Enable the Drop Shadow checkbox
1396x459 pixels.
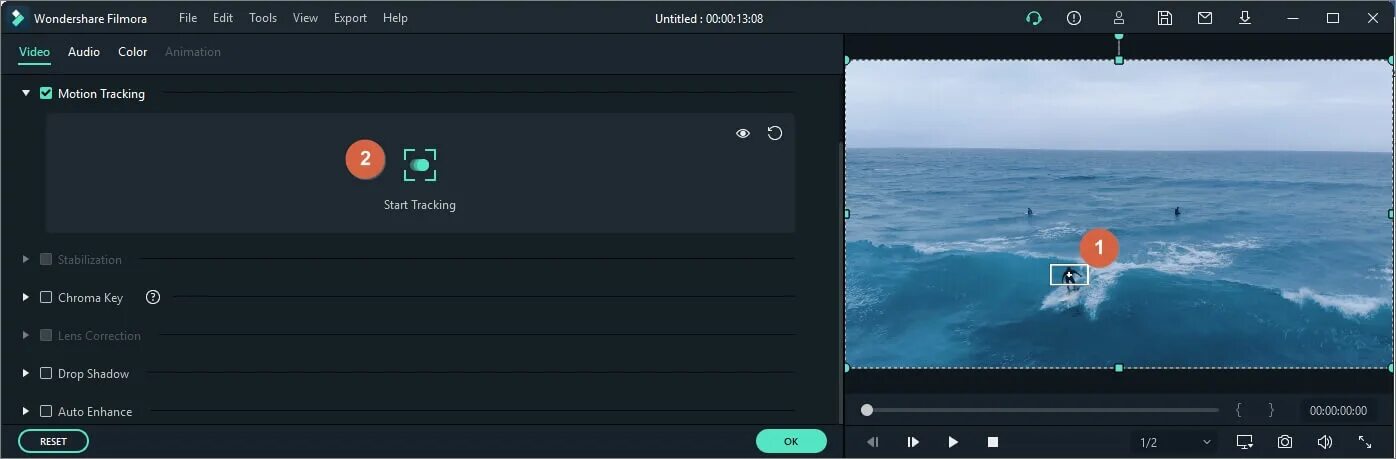point(46,373)
